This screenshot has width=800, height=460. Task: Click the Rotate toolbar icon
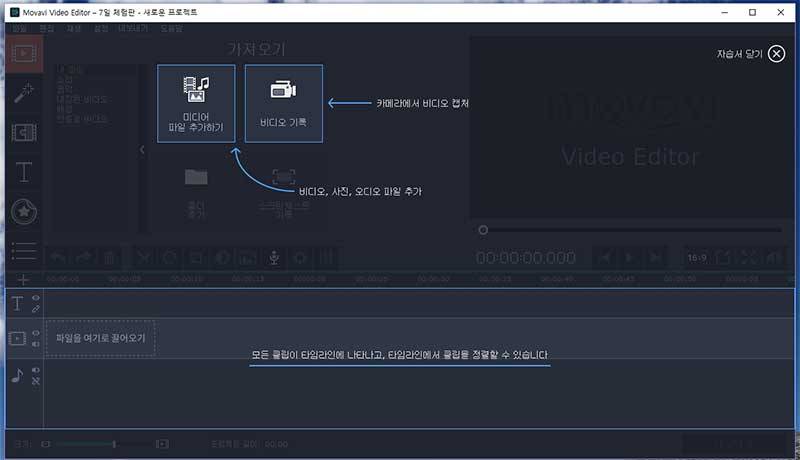[x=170, y=258]
